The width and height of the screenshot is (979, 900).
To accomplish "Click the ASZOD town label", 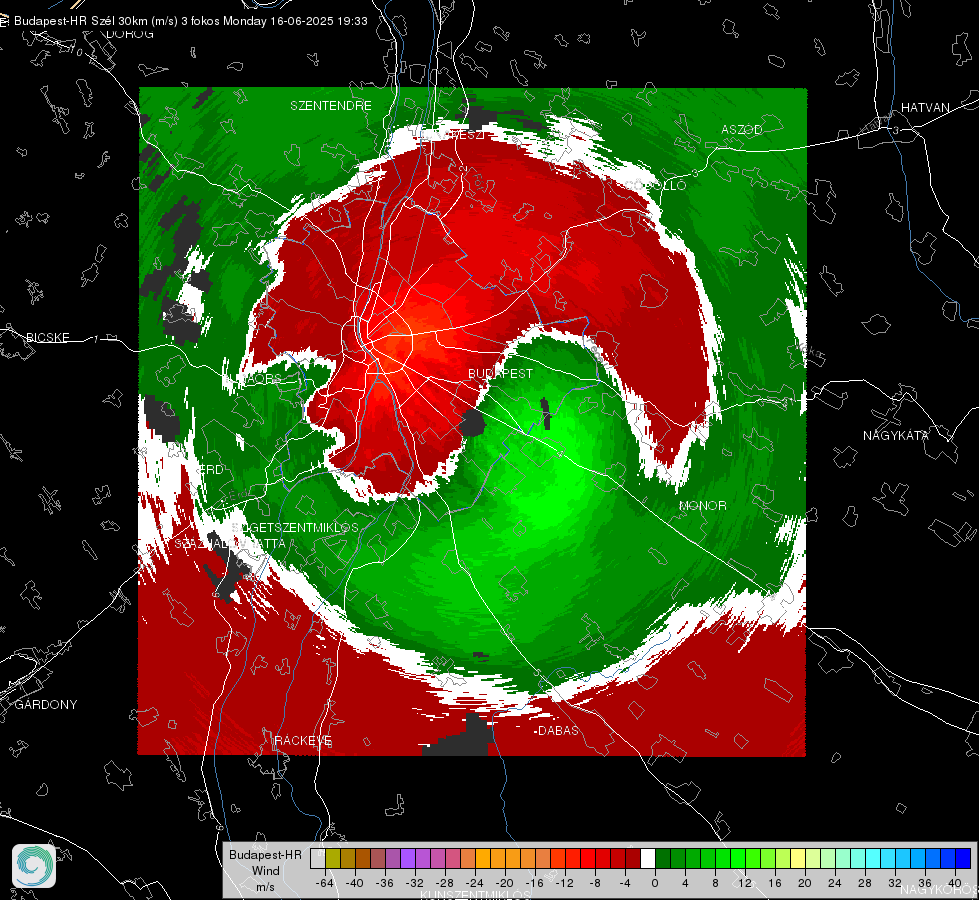I will coord(742,129).
